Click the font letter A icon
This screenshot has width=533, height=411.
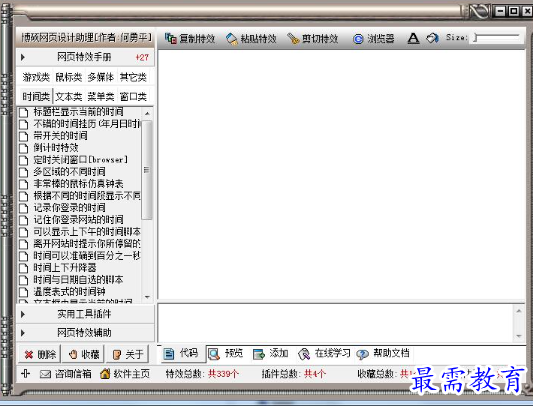point(413,38)
